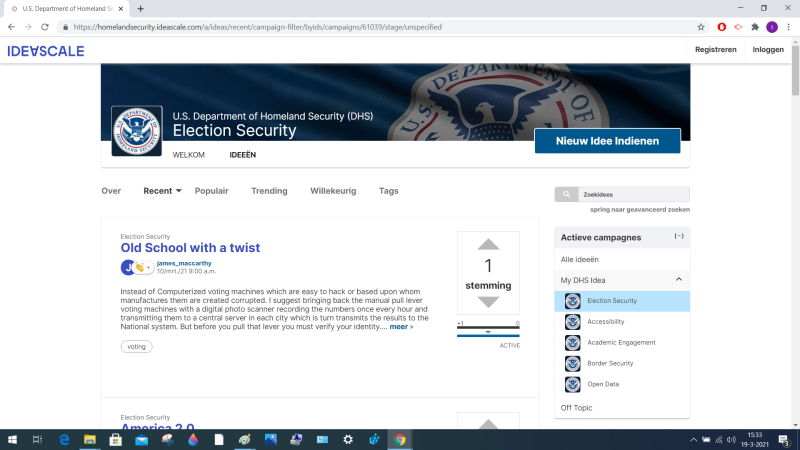Click the james_maccarthy avatar icon
800x450 pixels.
(x=128, y=267)
